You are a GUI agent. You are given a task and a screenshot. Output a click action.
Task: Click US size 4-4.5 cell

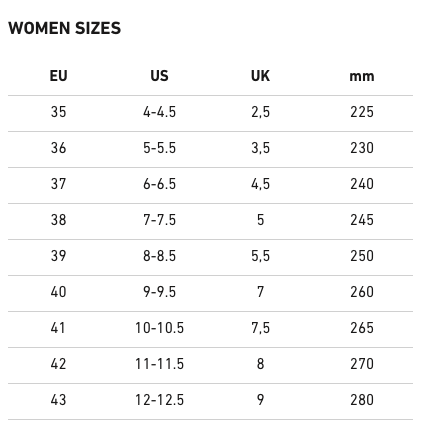point(159,112)
